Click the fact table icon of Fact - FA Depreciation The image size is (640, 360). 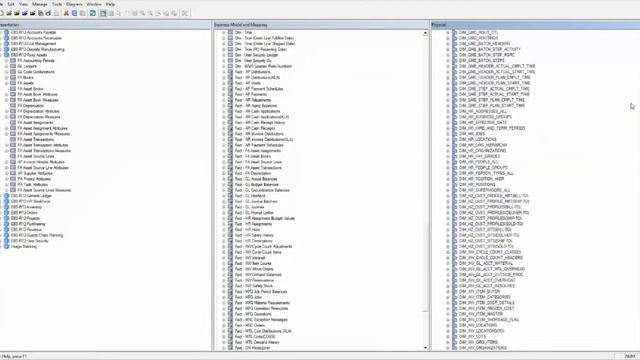point(230,173)
